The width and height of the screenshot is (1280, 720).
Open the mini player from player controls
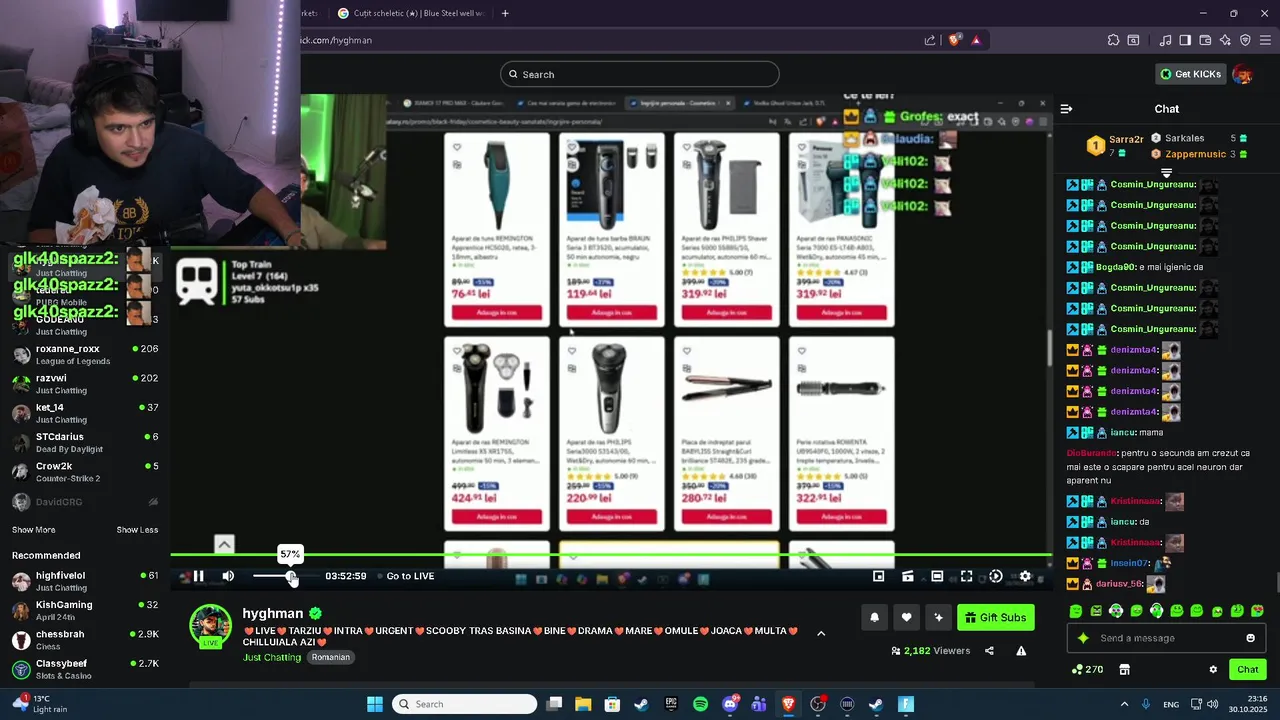click(x=878, y=576)
